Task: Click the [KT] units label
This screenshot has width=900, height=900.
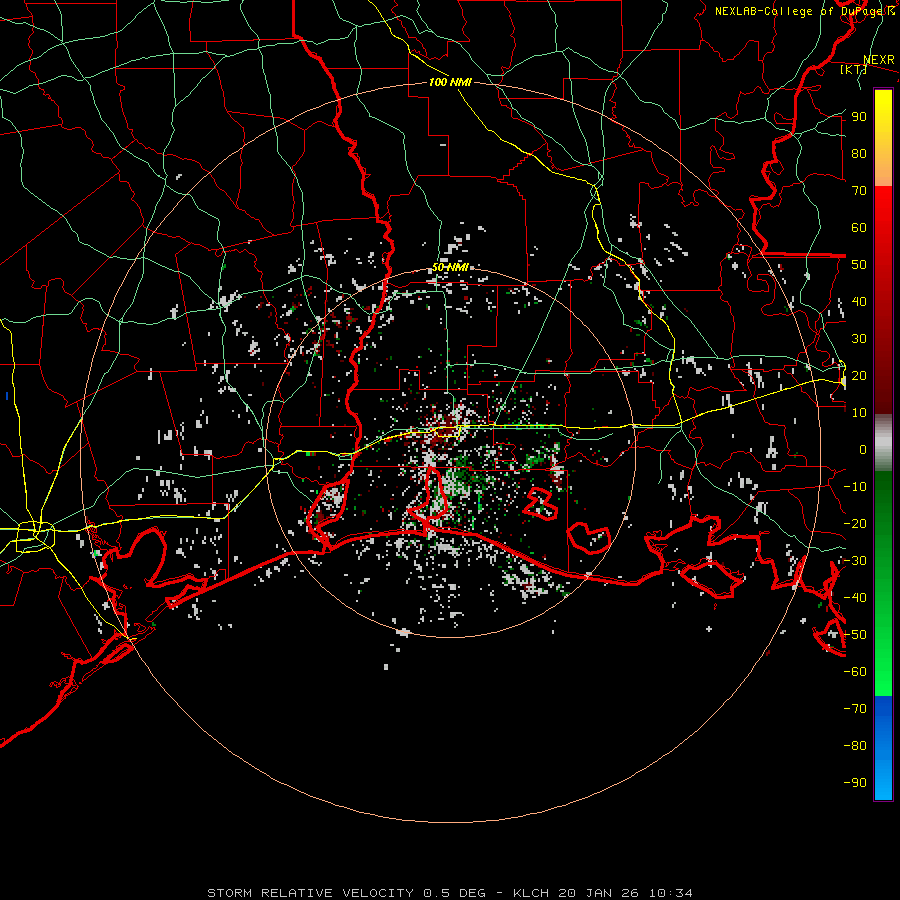Action: [853, 69]
